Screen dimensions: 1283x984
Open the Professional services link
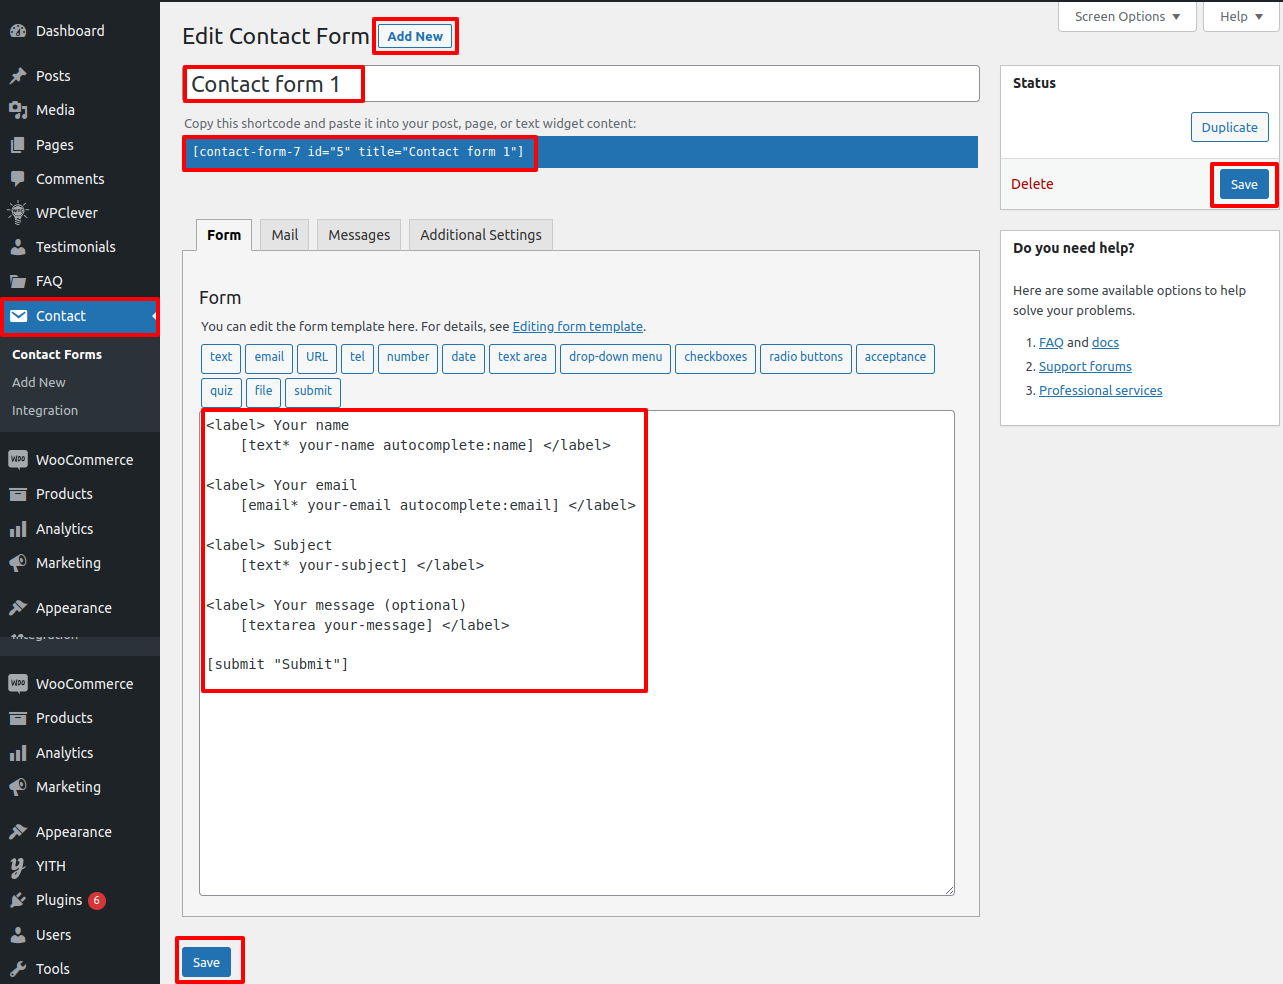(1100, 391)
